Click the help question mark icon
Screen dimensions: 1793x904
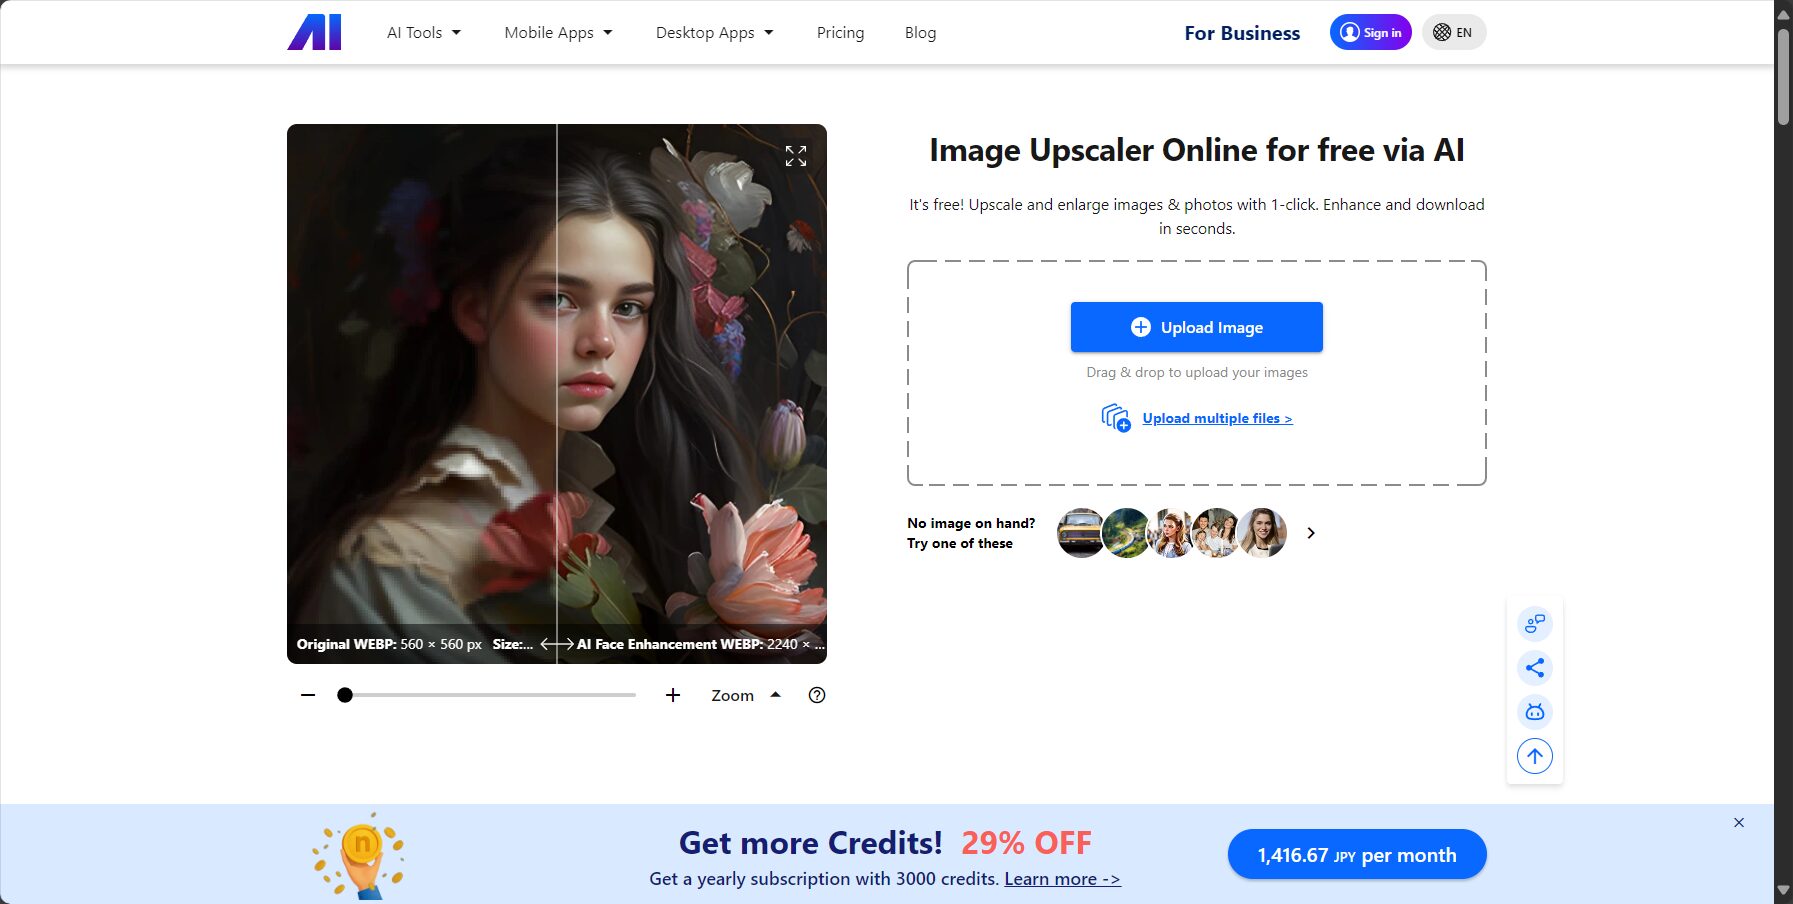817,695
